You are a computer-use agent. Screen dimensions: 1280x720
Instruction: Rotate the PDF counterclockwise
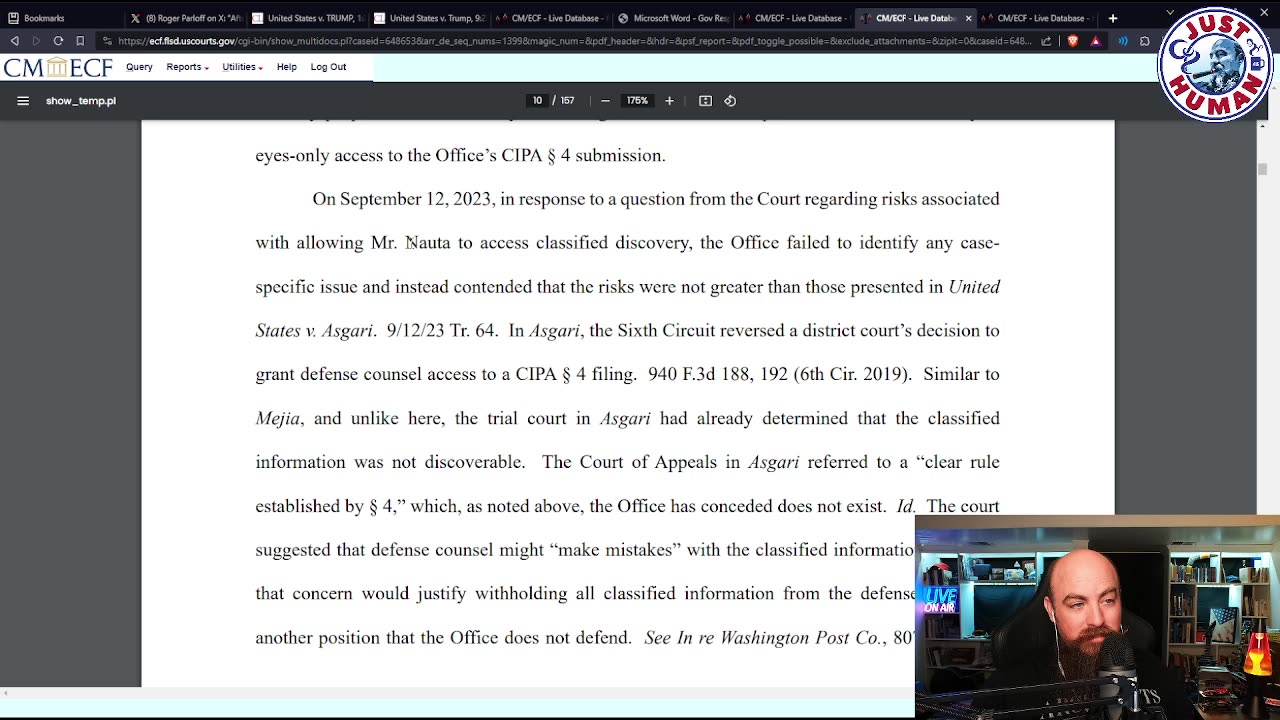pyautogui.click(x=730, y=101)
